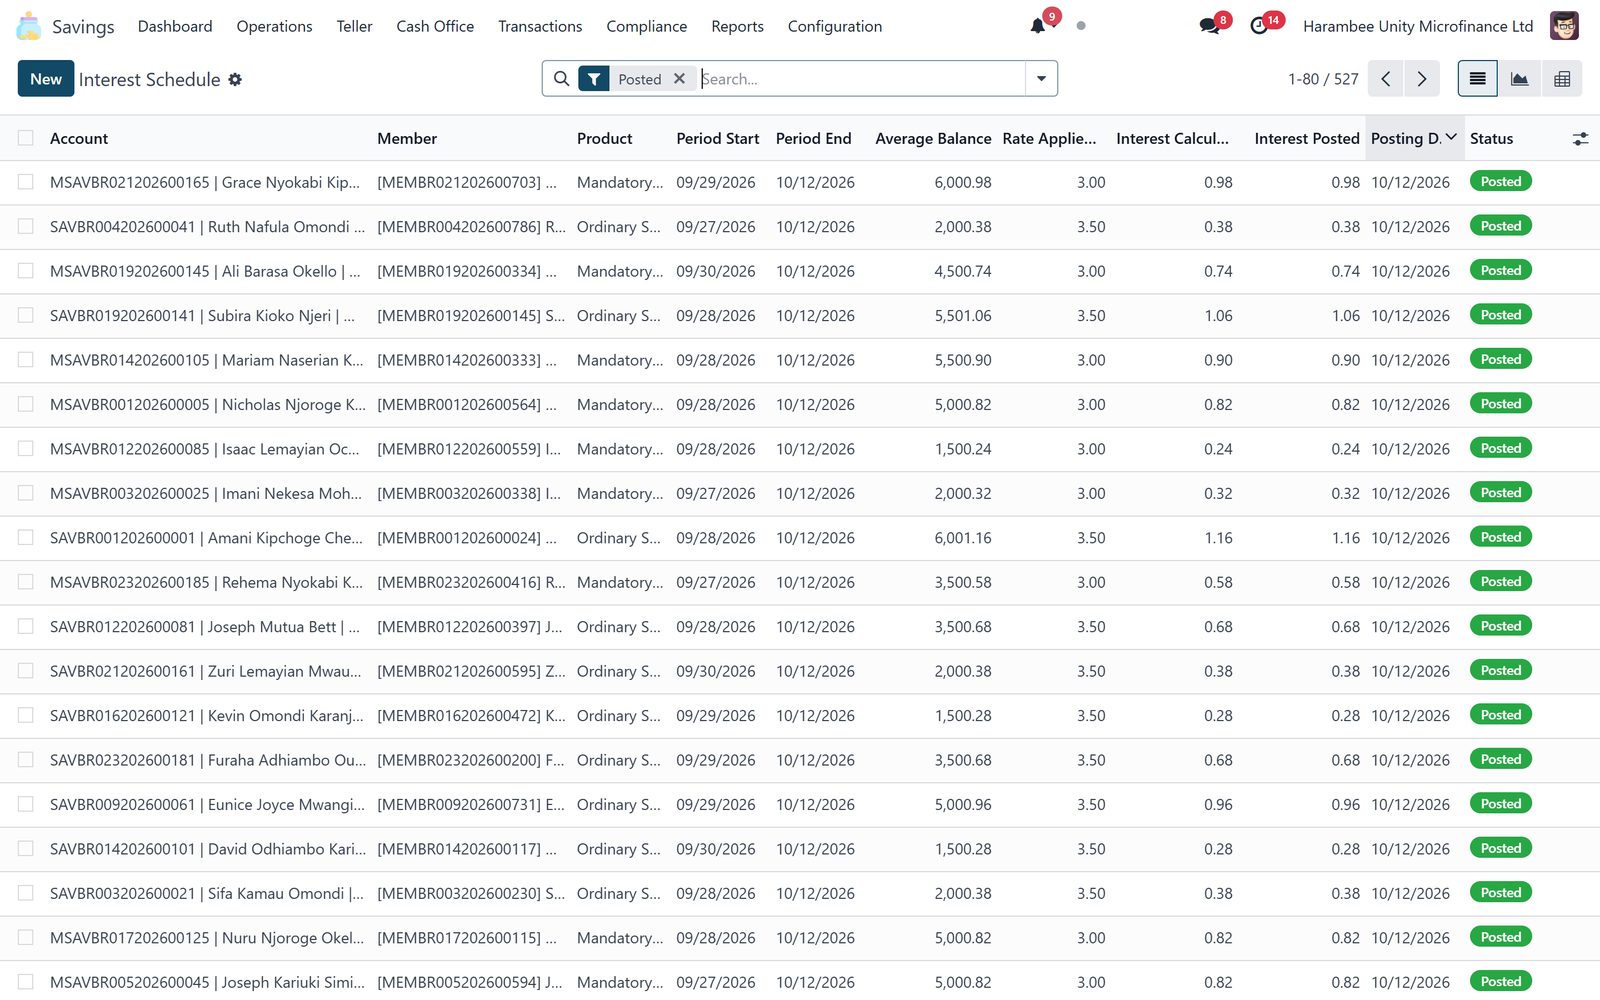Check the Subira Kioko Njeri row checkbox
This screenshot has height=1000, width=1600.
pos(26,315)
